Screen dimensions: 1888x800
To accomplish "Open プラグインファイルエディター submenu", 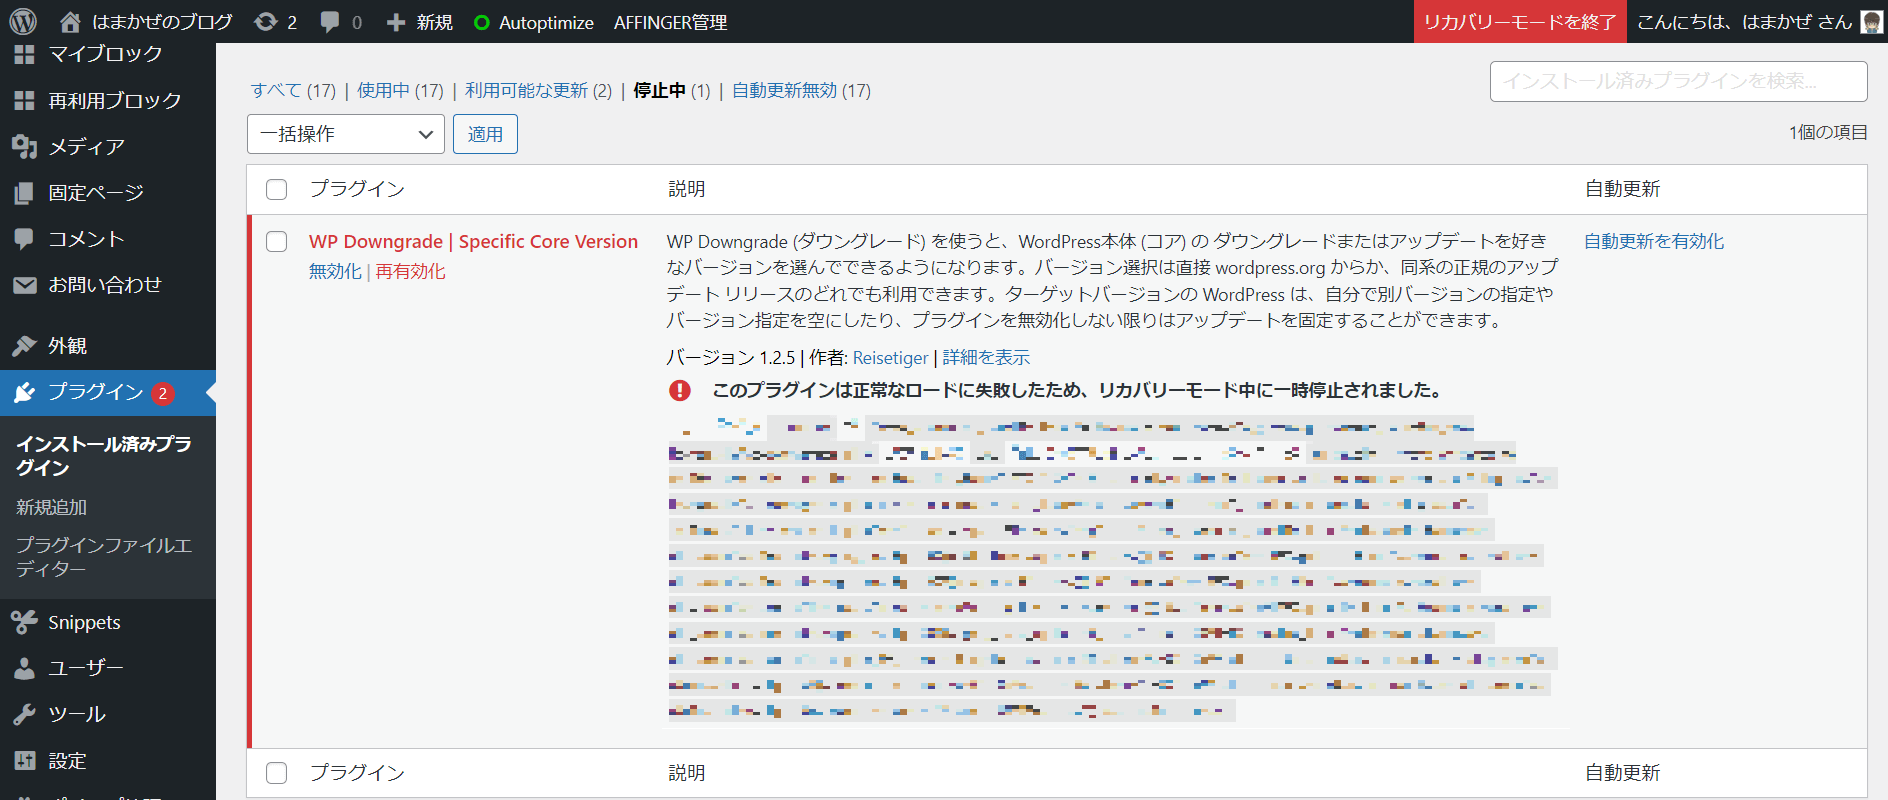I will (104, 557).
